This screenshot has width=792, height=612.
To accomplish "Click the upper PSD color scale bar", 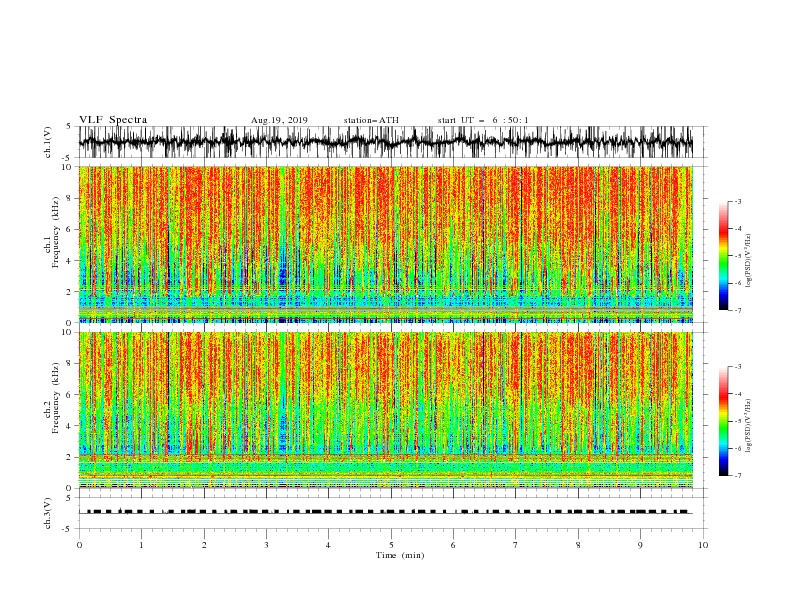I will [x=723, y=256].
